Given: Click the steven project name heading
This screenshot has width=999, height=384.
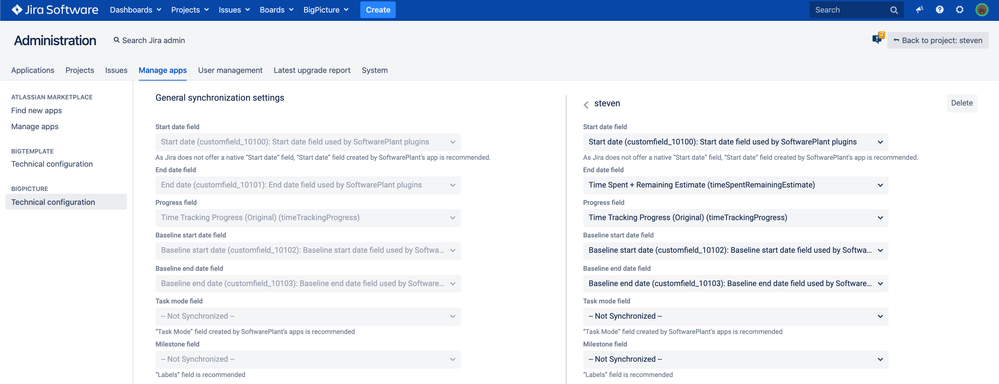Looking at the screenshot, I should (607, 103).
